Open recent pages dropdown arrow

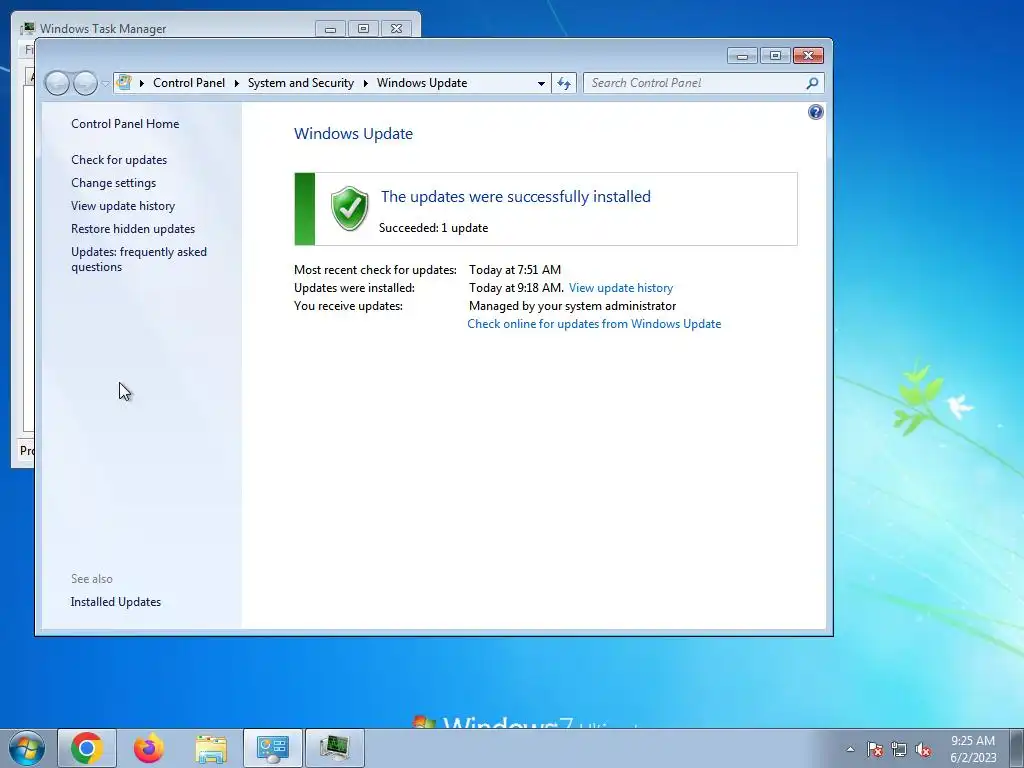(105, 84)
